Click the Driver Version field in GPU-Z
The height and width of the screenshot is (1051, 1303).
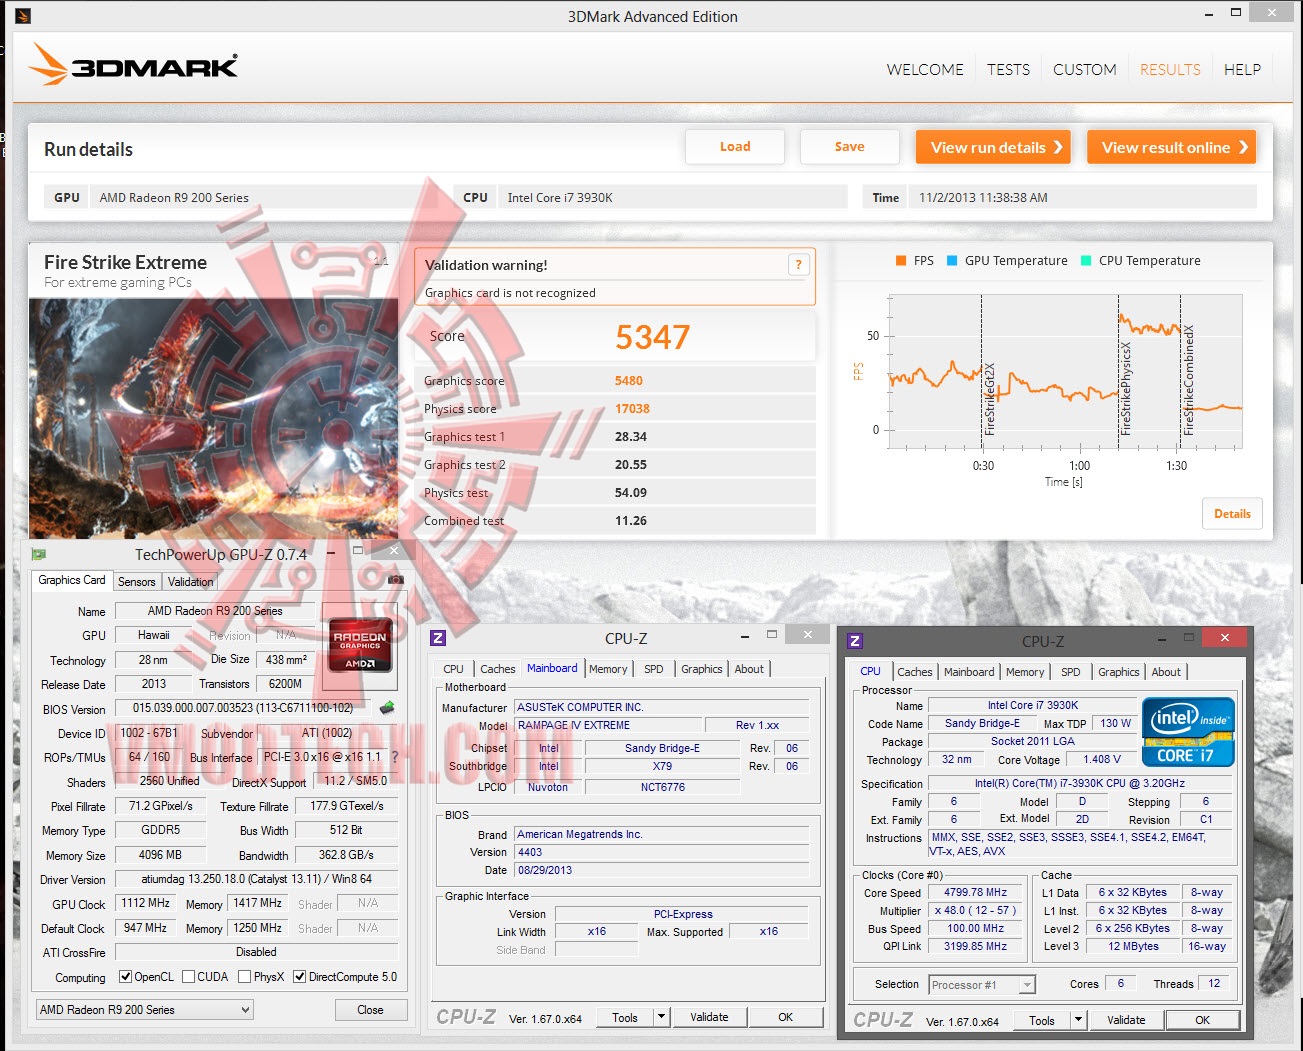(256, 879)
